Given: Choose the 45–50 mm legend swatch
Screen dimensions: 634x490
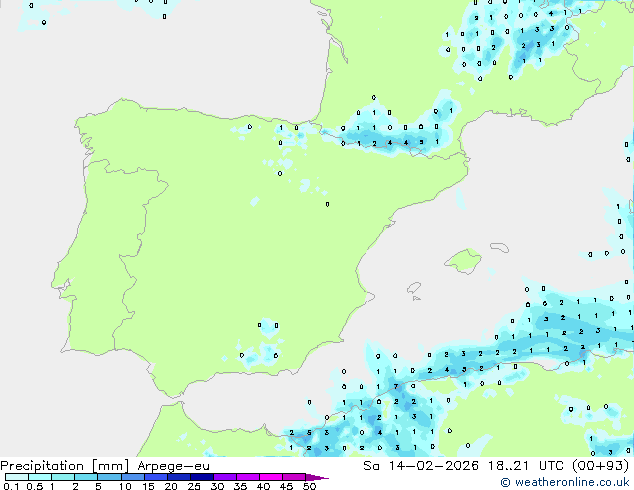Looking at the screenshot, I should point(294,477).
